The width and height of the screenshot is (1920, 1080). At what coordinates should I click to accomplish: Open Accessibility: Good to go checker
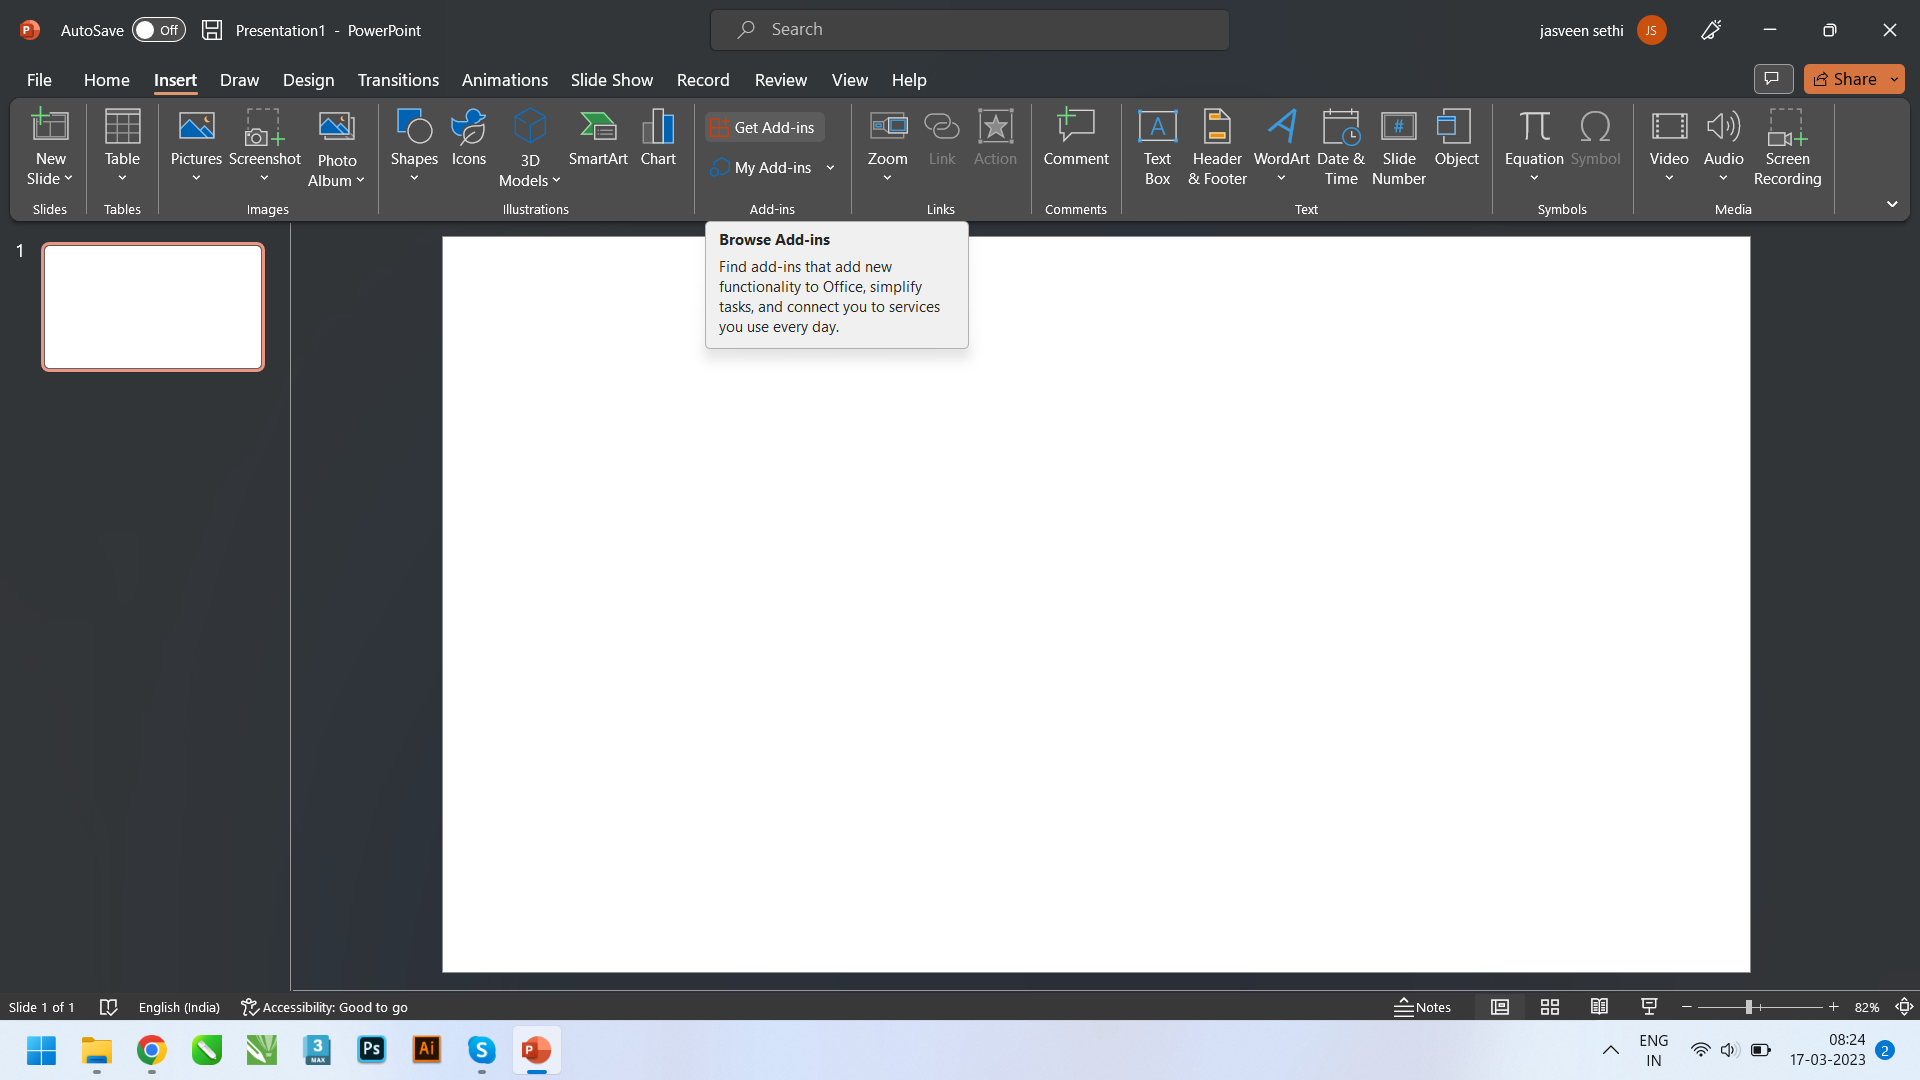[x=324, y=1007]
